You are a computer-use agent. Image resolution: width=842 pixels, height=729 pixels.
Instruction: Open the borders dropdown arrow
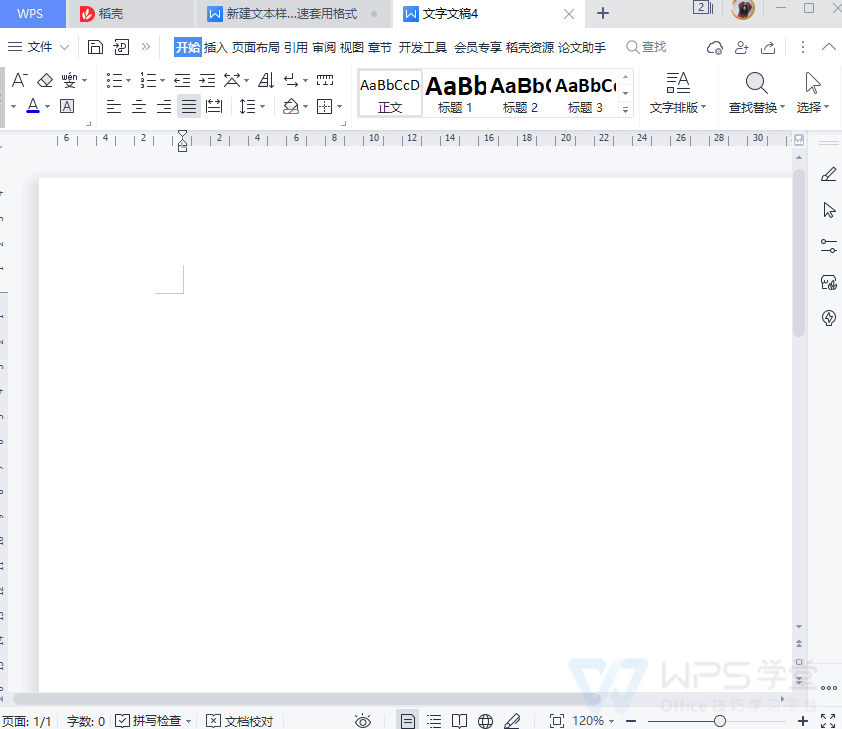tap(339, 106)
